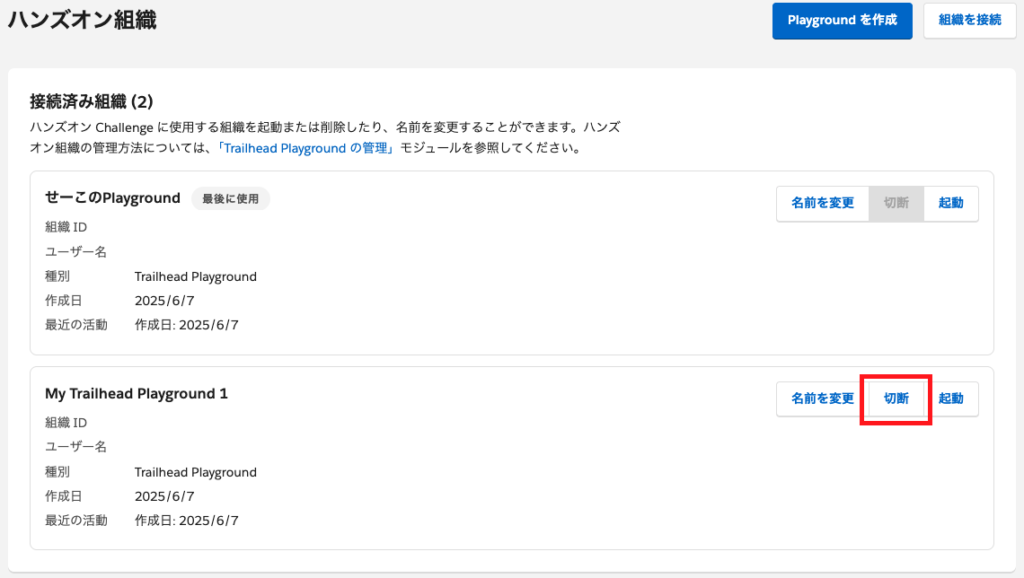The height and width of the screenshot is (578, 1024).
Task: Click 最近の活動 value in せーこのPlayground card
Action: 186,325
